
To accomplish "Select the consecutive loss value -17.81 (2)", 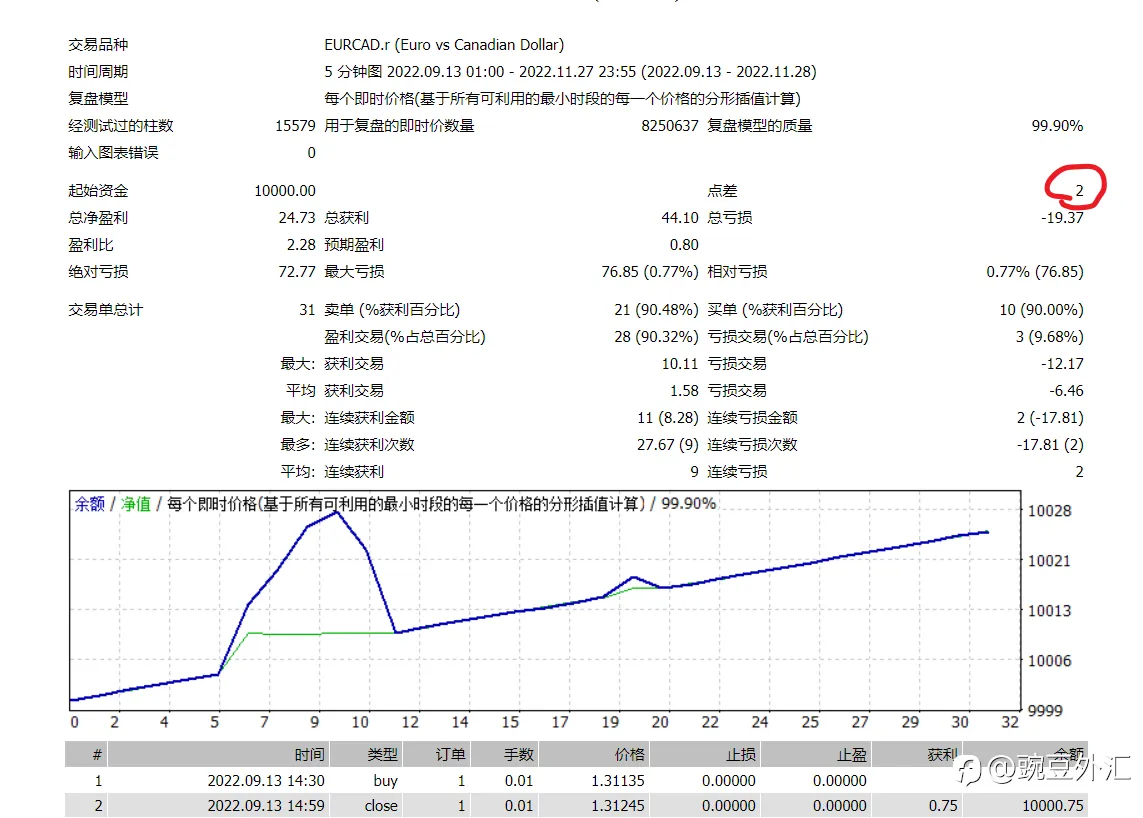I will (x=1050, y=444).
